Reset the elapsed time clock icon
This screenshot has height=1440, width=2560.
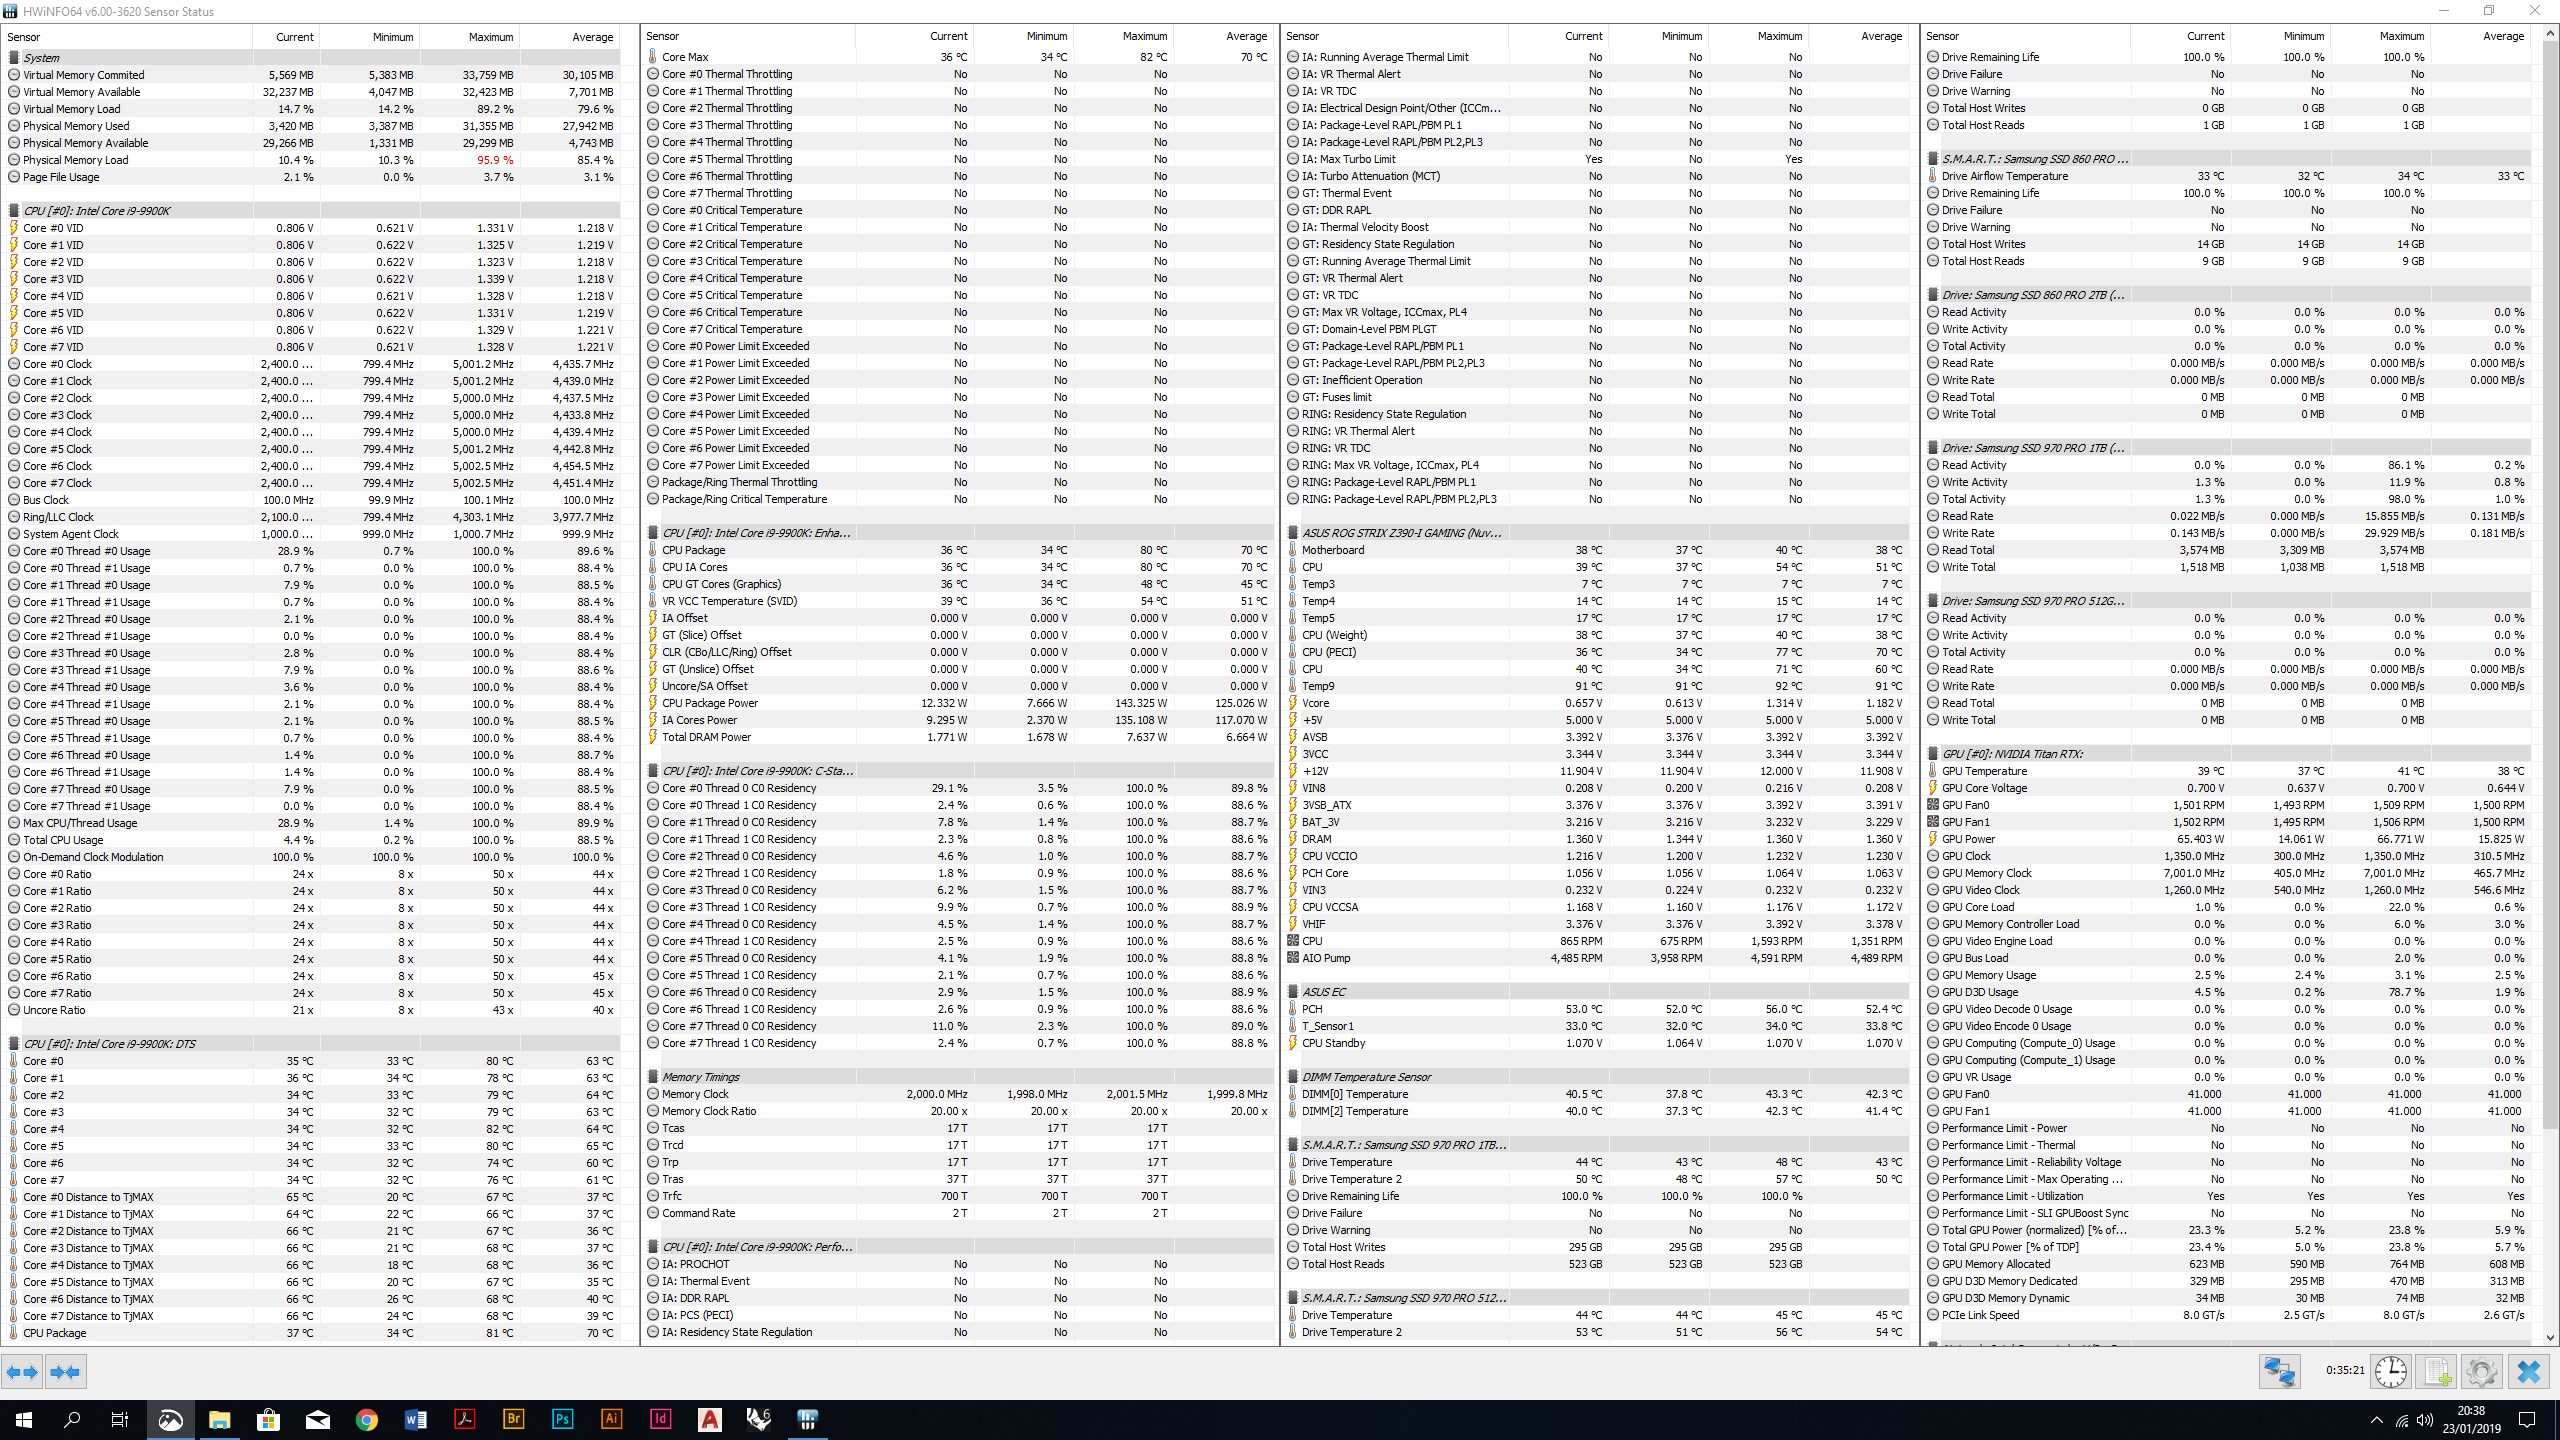click(x=2391, y=1371)
